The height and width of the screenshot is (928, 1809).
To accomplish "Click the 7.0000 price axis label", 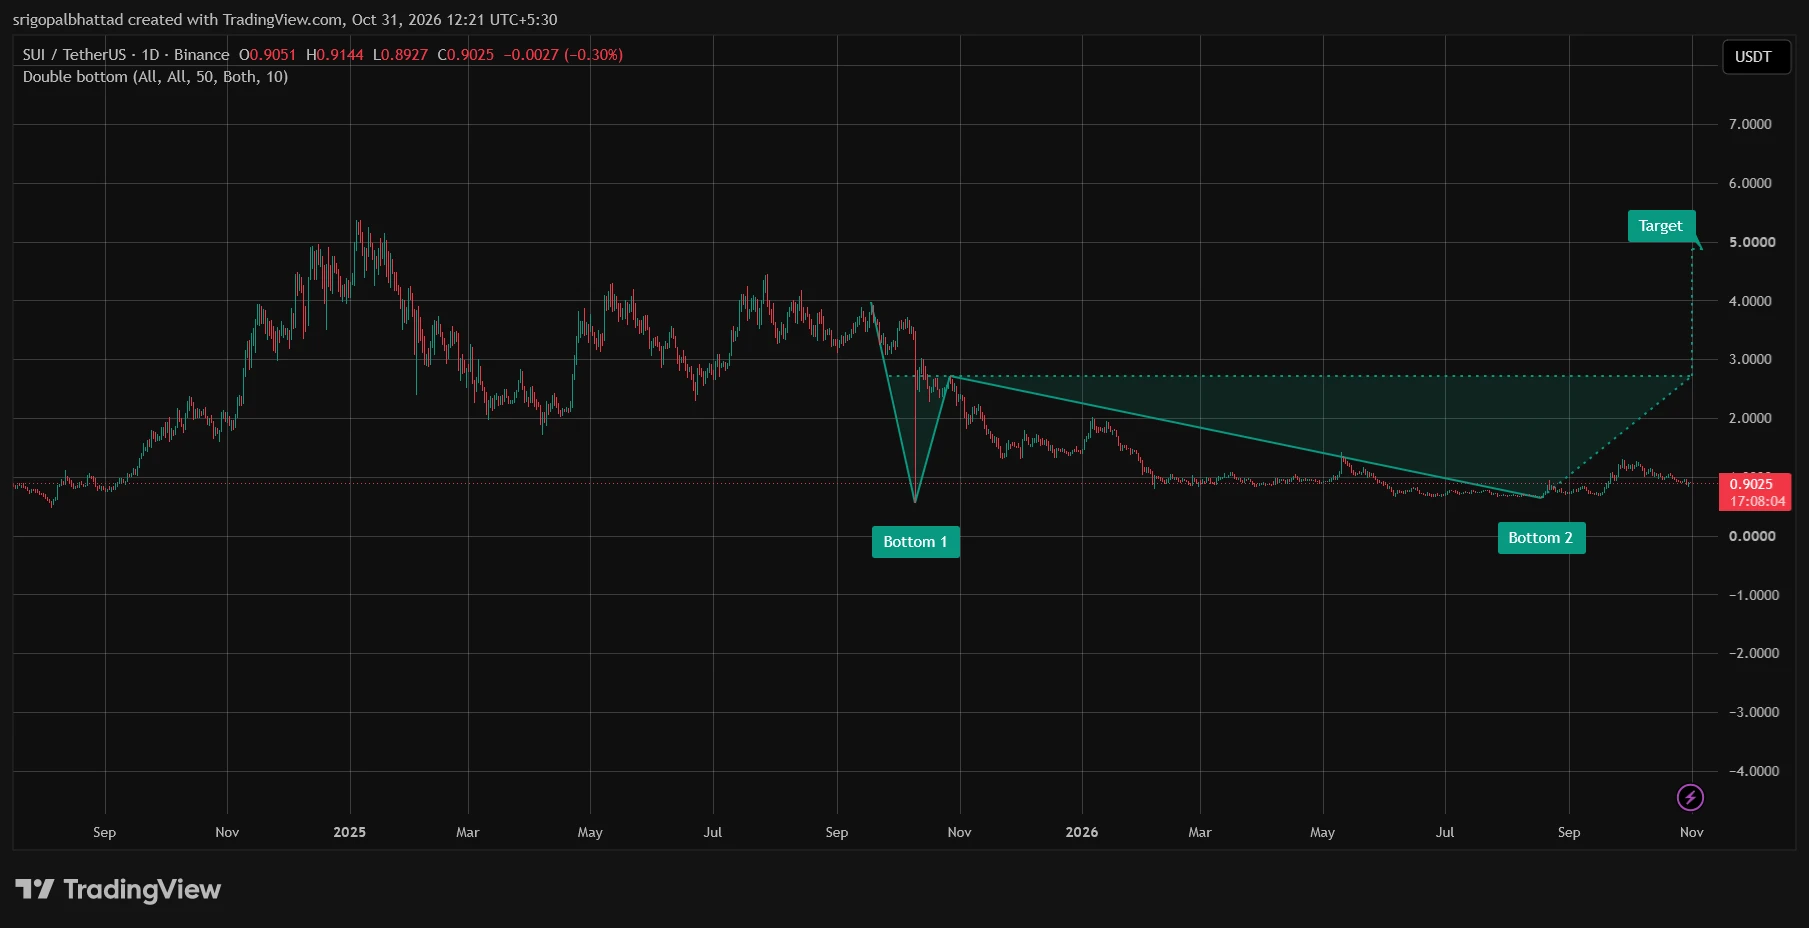I will 1750,124.
